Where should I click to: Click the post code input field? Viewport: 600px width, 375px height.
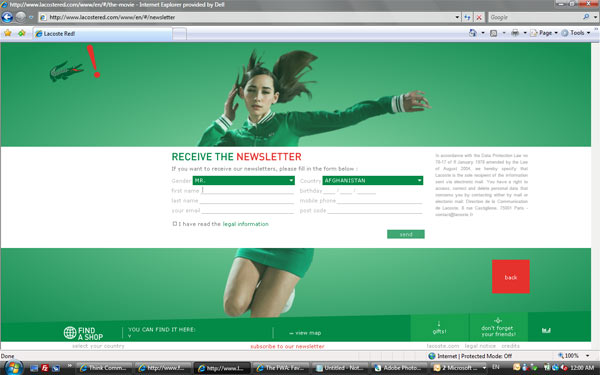click(375, 210)
